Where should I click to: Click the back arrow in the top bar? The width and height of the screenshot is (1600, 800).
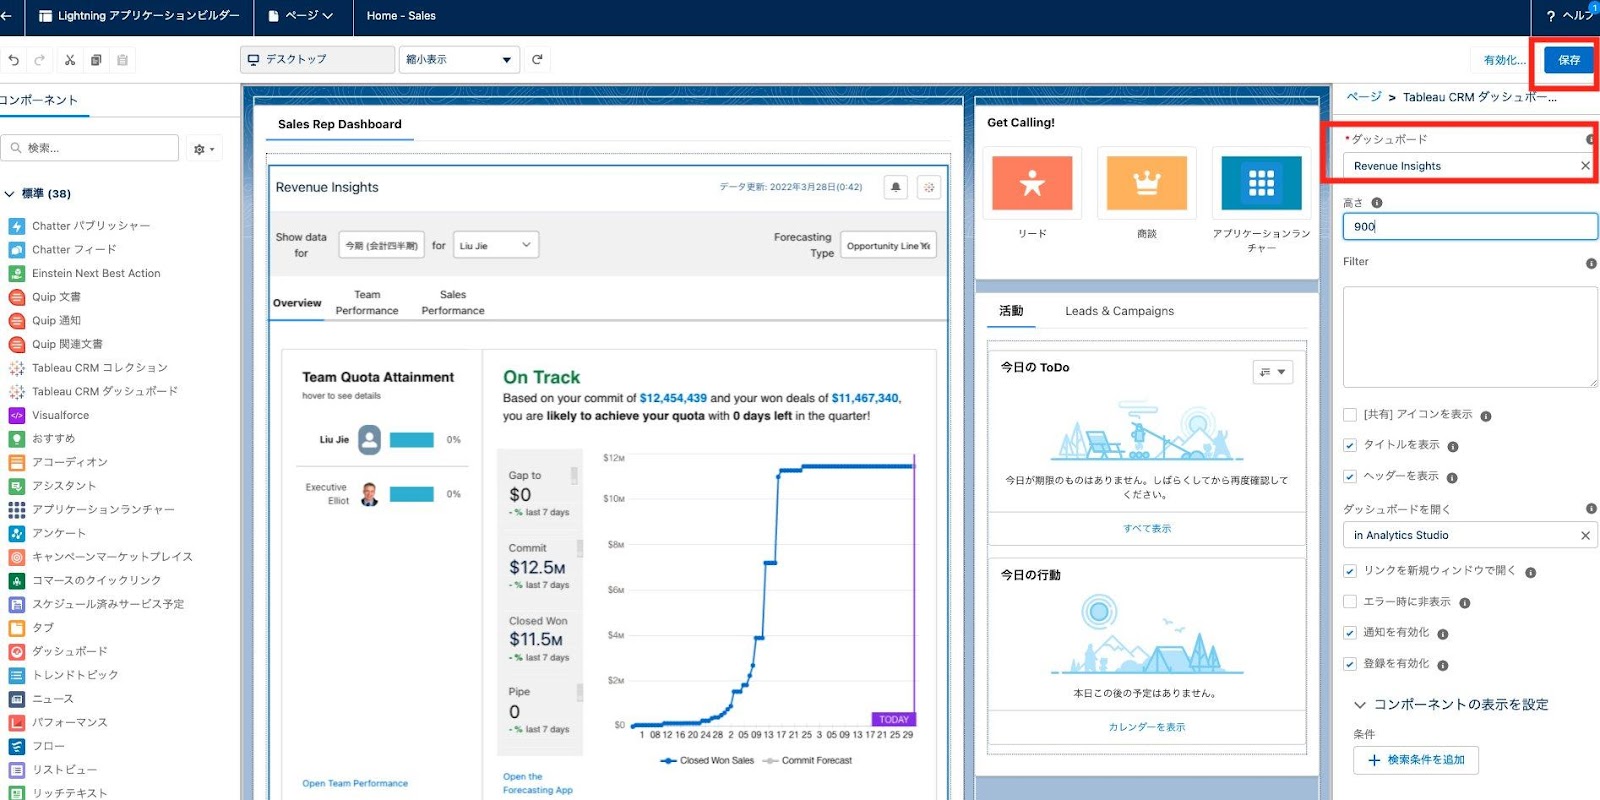[6, 16]
